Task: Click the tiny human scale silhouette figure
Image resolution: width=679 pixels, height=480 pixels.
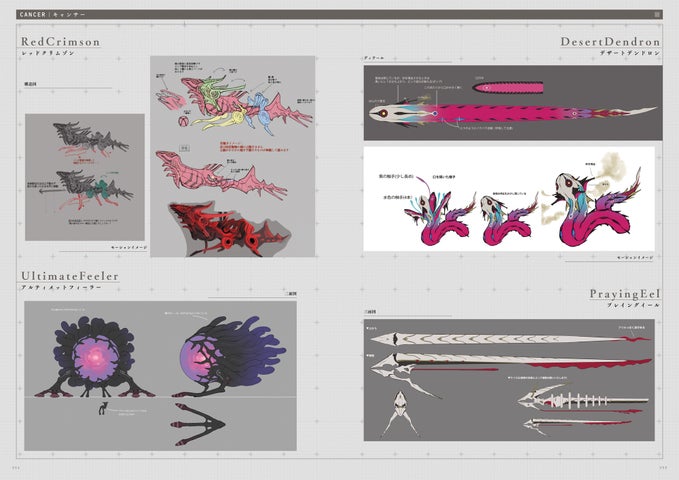Action: coord(101,410)
